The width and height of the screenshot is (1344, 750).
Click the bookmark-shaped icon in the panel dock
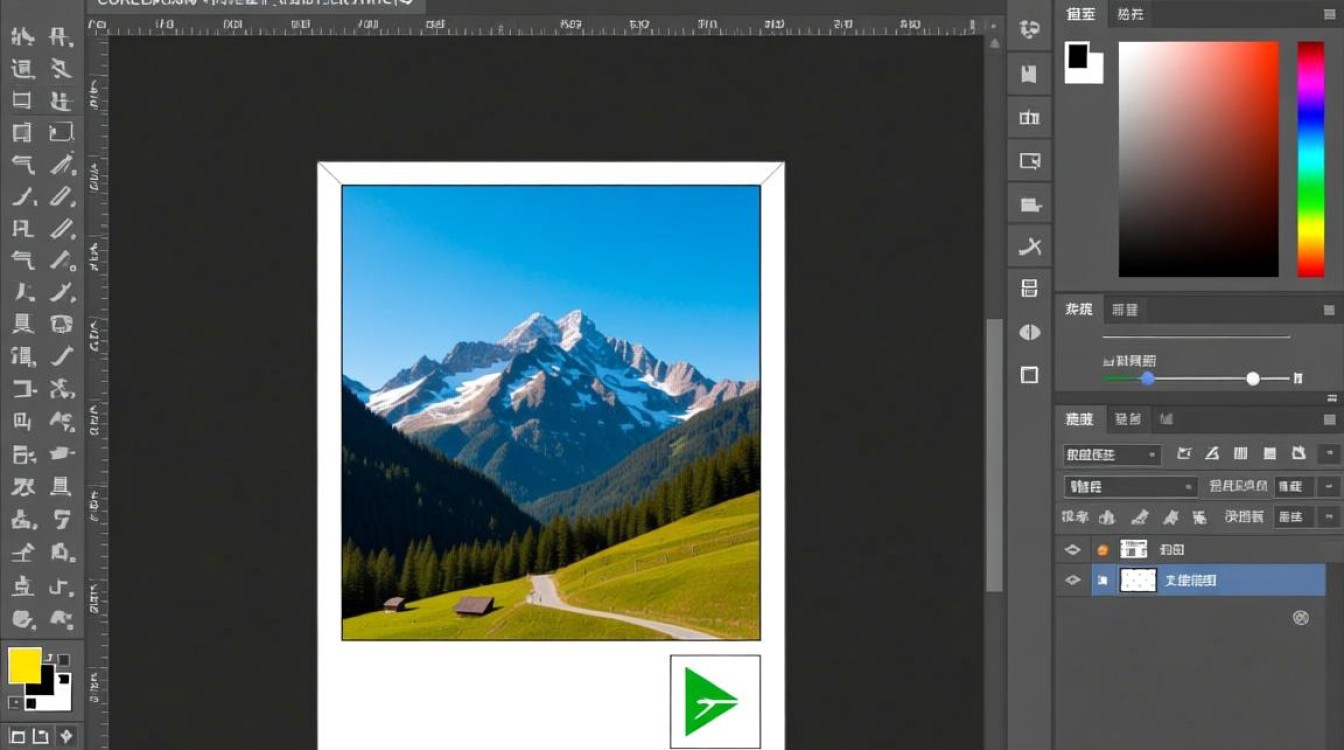1029,74
